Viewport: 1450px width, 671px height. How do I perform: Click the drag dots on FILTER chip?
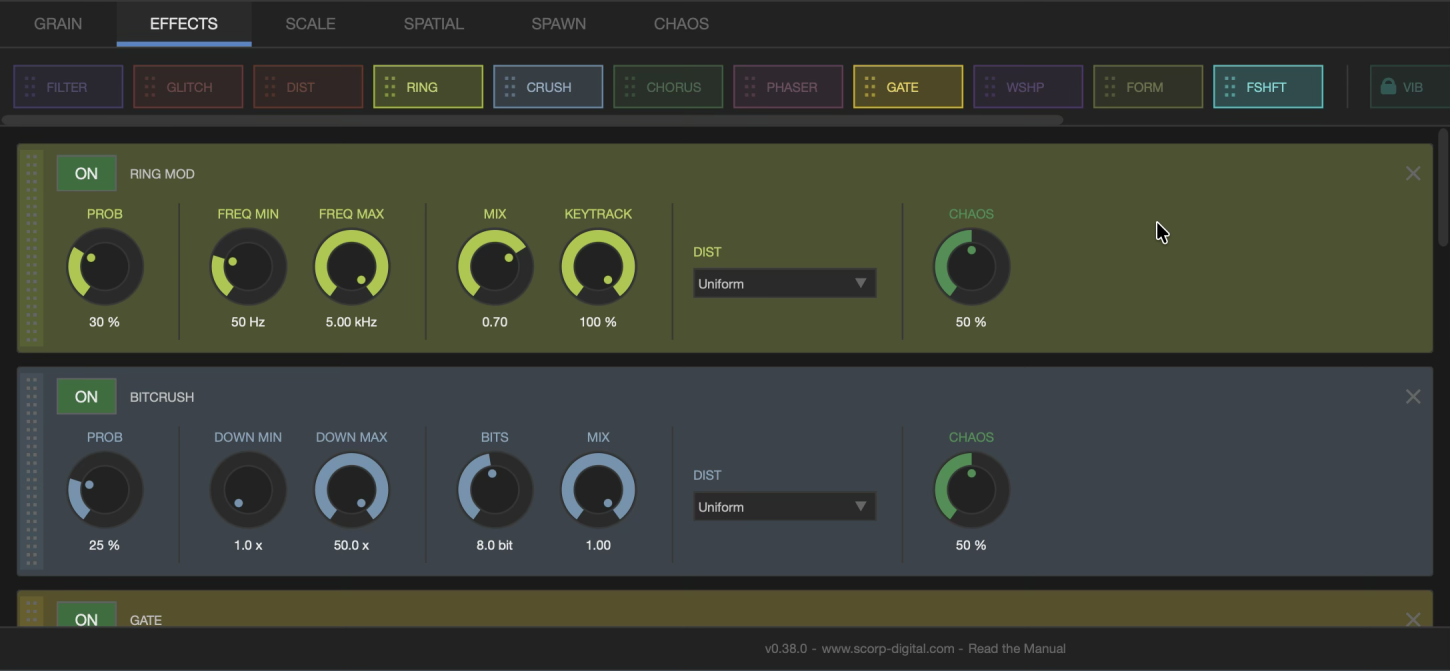pos(30,87)
